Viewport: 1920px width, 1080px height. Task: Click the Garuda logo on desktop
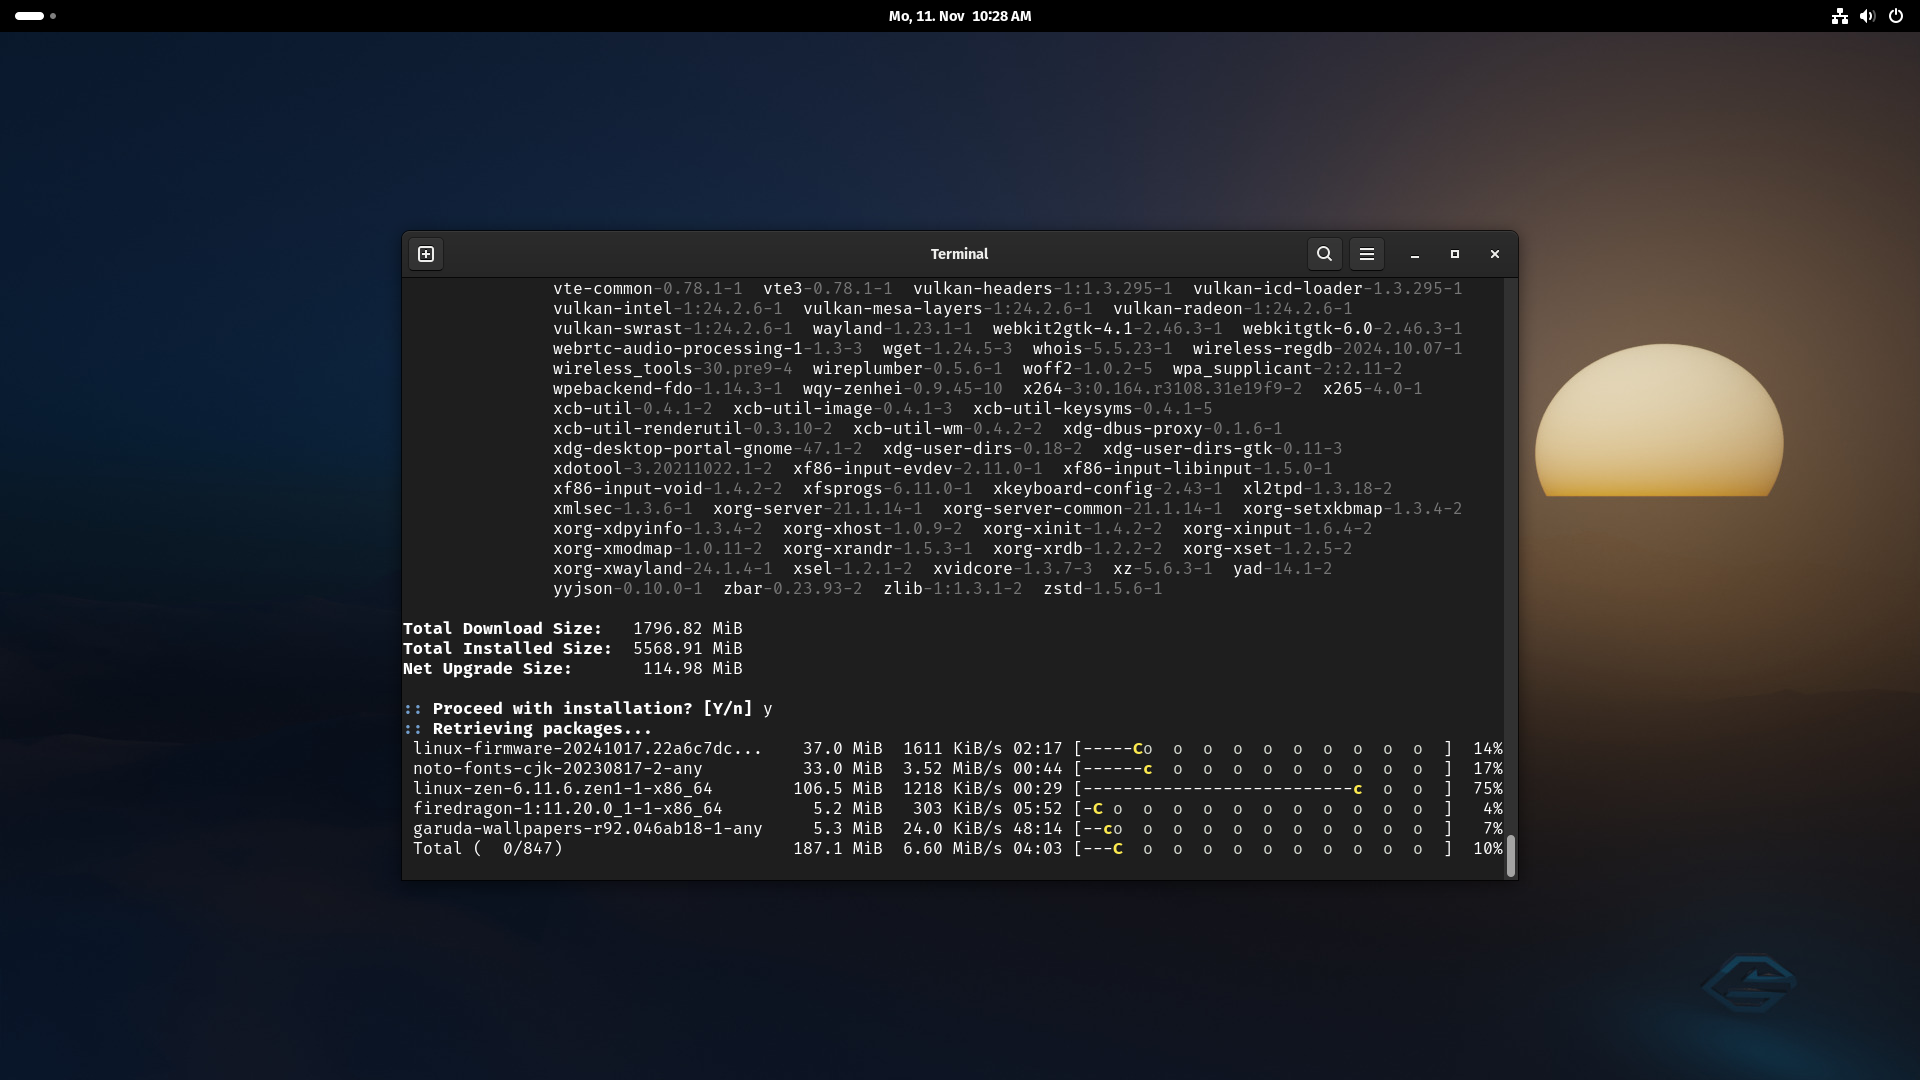(1749, 984)
